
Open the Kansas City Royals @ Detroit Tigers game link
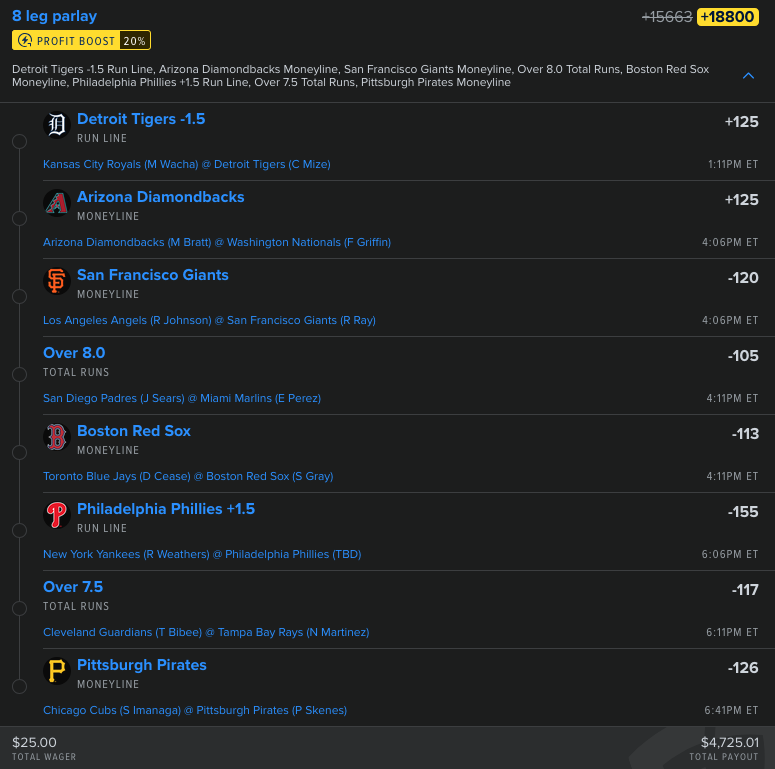(x=187, y=164)
